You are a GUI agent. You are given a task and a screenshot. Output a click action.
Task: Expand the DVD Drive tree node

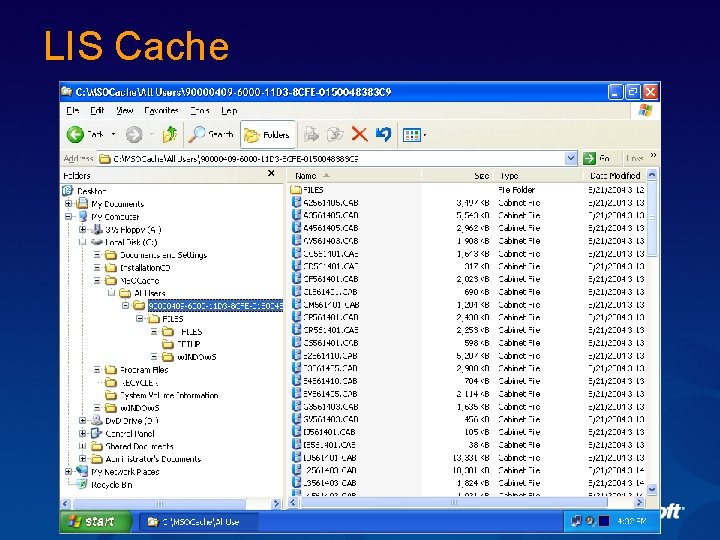(x=83, y=420)
